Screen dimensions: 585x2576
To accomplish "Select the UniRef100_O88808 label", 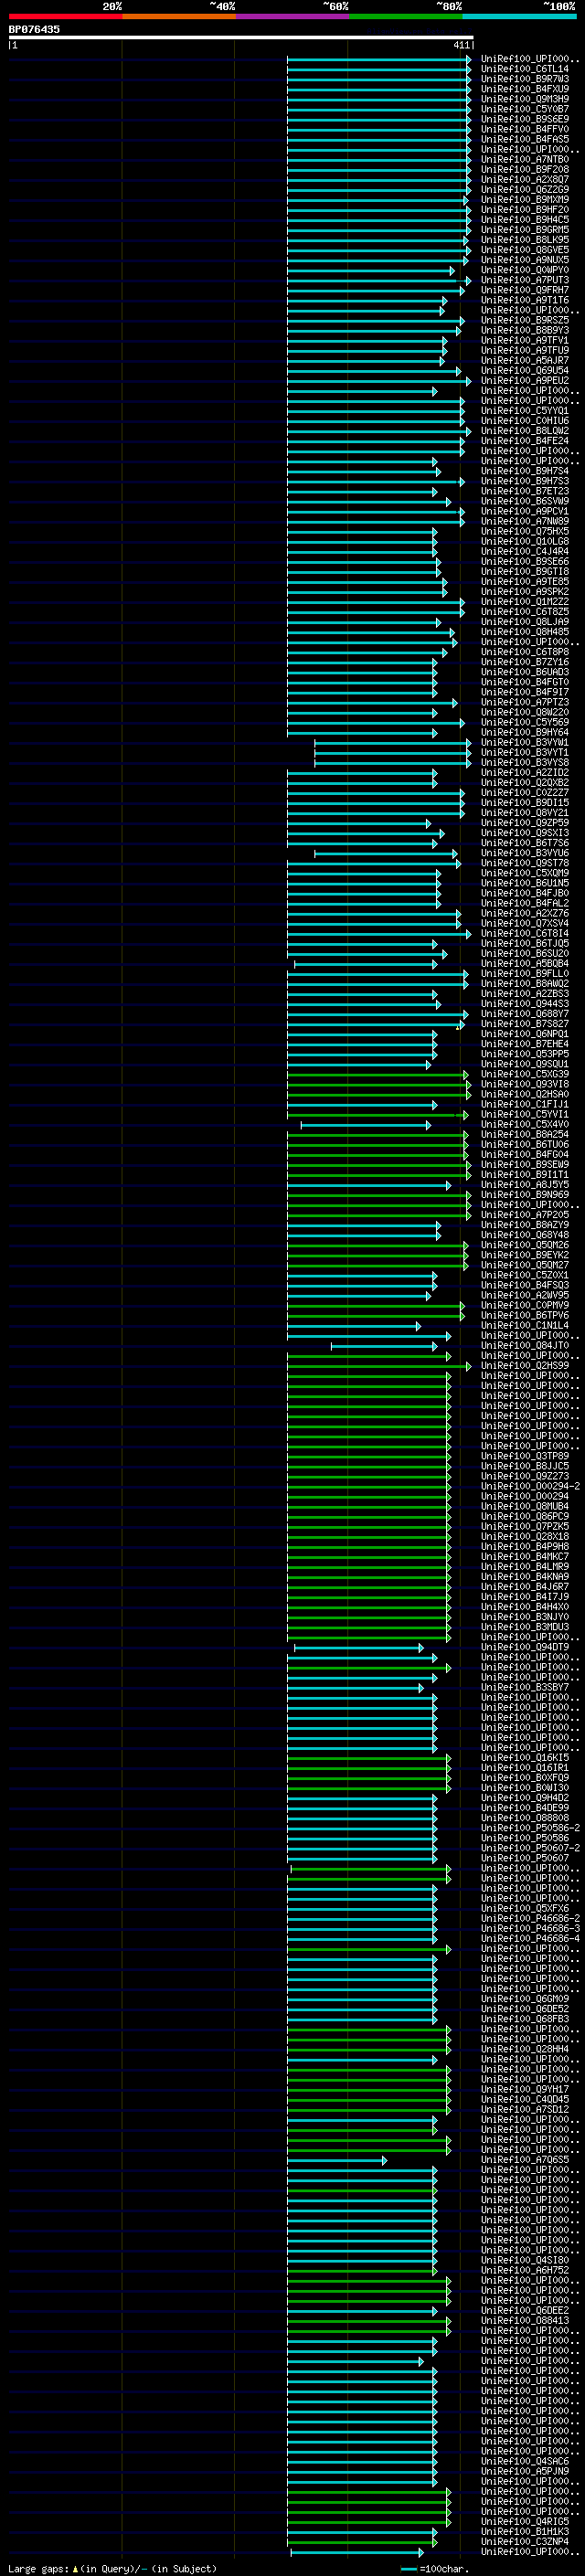I will [x=524, y=1818].
